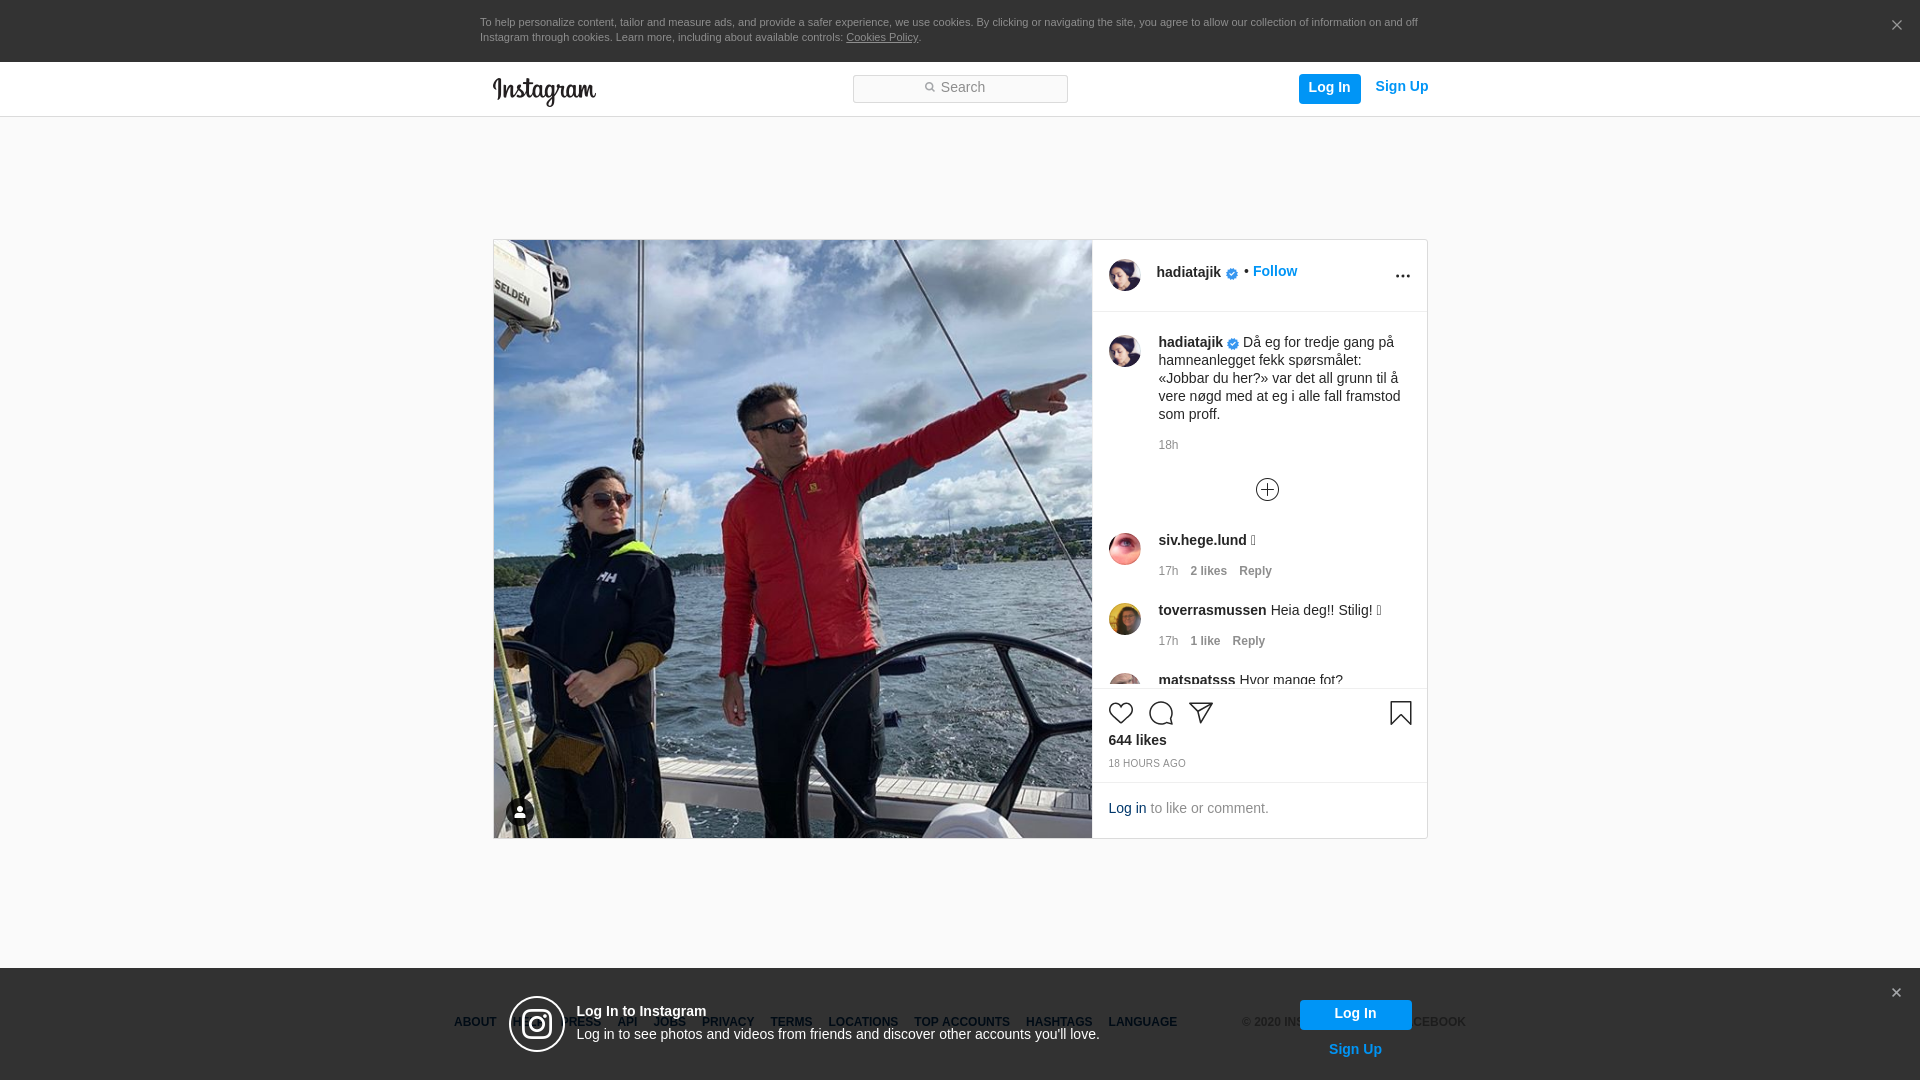
Task: View 1 like on toverrasmussen comment
Action: [x=1205, y=641]
